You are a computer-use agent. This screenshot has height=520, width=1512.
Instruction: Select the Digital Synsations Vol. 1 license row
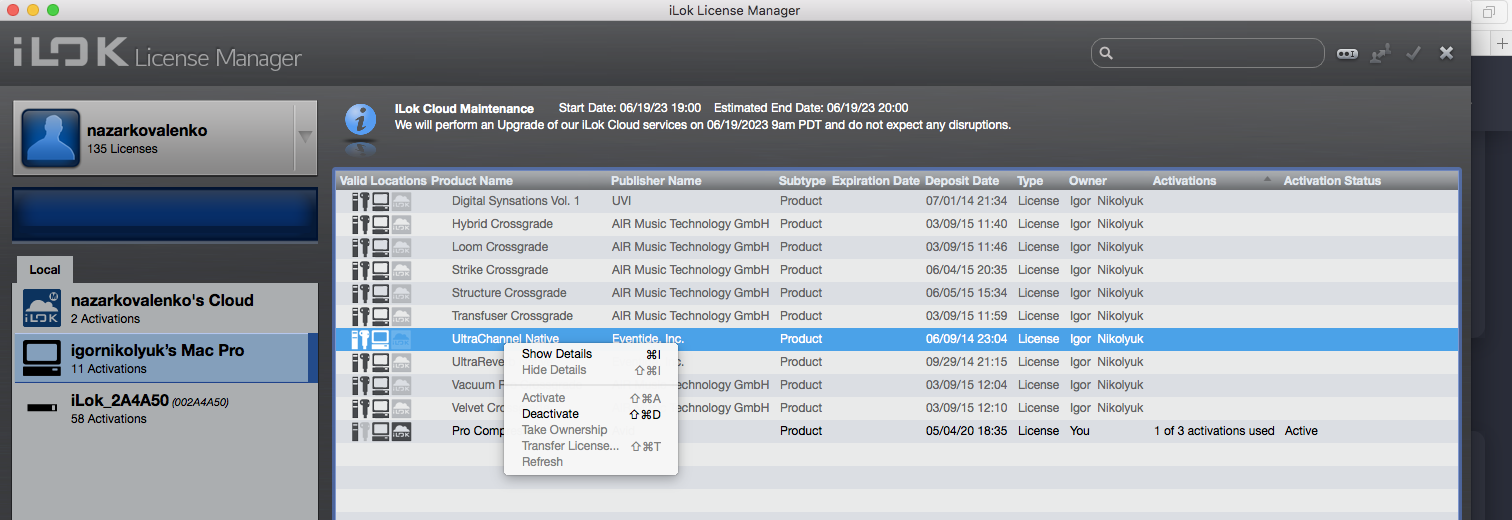pos(516,201)
